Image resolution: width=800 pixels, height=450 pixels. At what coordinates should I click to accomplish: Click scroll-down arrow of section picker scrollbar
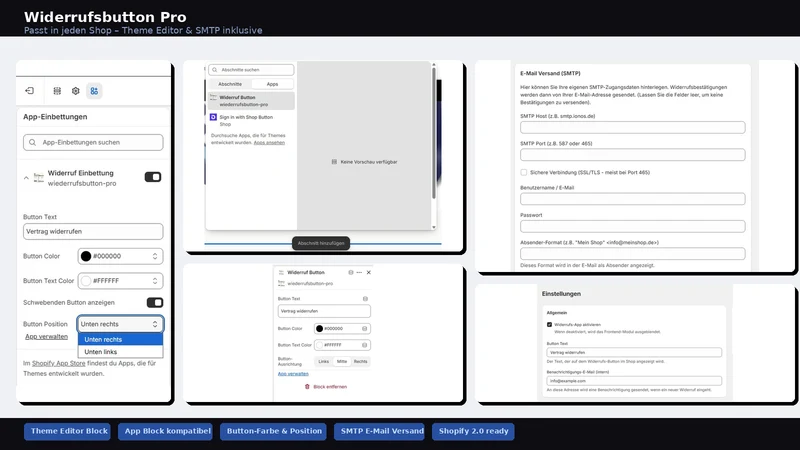[434, 227]
